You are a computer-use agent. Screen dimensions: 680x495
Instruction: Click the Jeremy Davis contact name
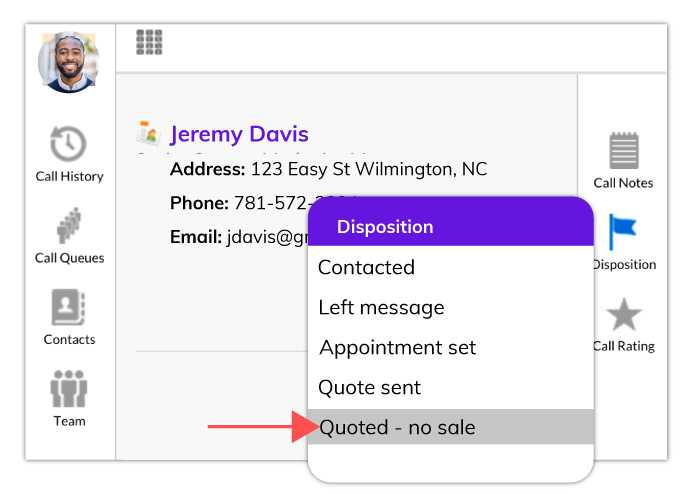[239, 134]
